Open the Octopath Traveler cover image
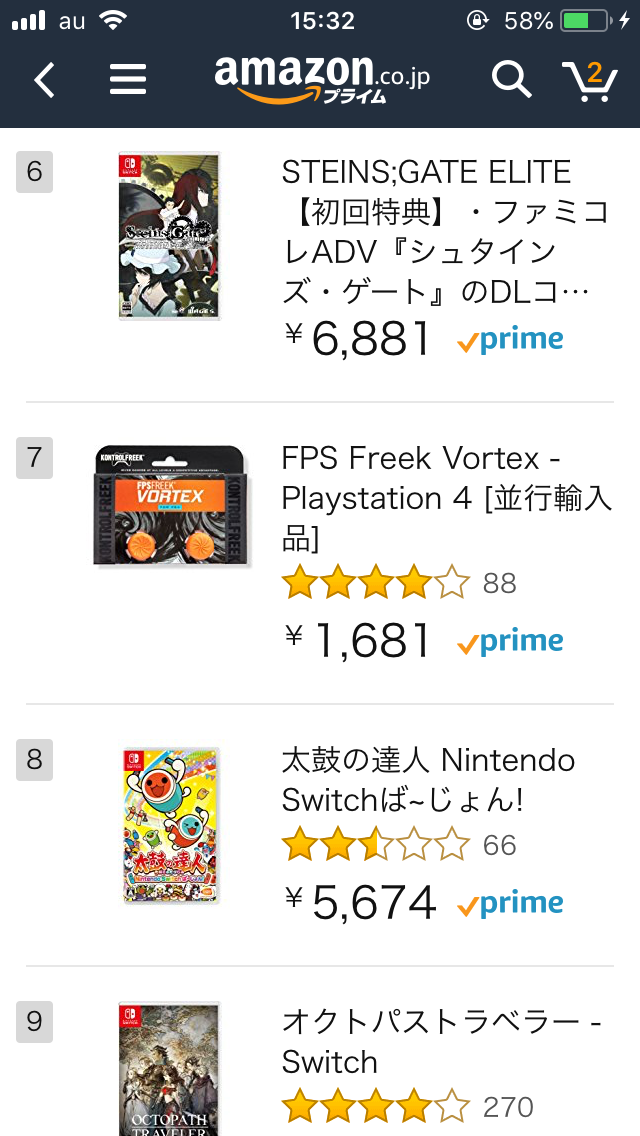Viewport: 640px width, 1136px height. tap(169, 1069)
